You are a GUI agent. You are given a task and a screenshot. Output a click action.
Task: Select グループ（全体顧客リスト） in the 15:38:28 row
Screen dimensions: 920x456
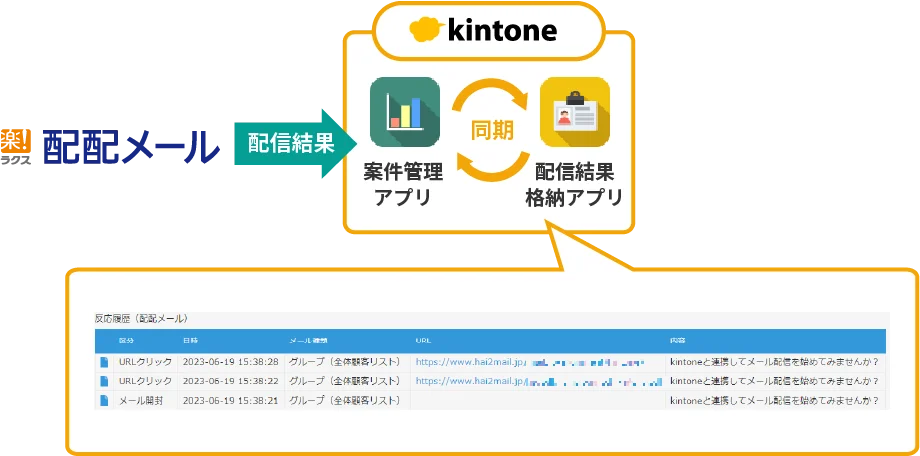click(345, 362)
